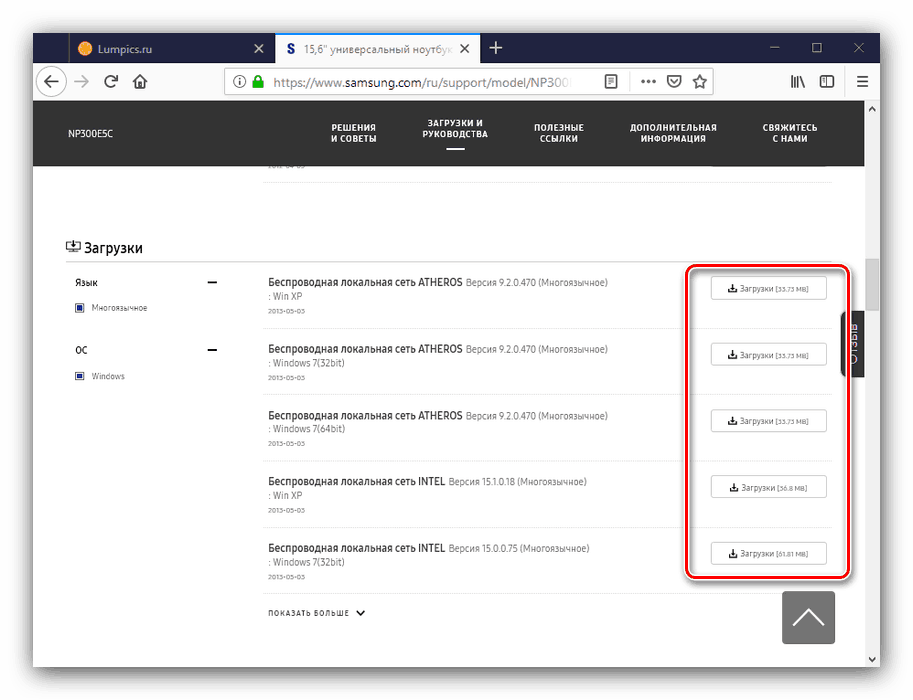Collapse the ОС filter section

point(212,350)
